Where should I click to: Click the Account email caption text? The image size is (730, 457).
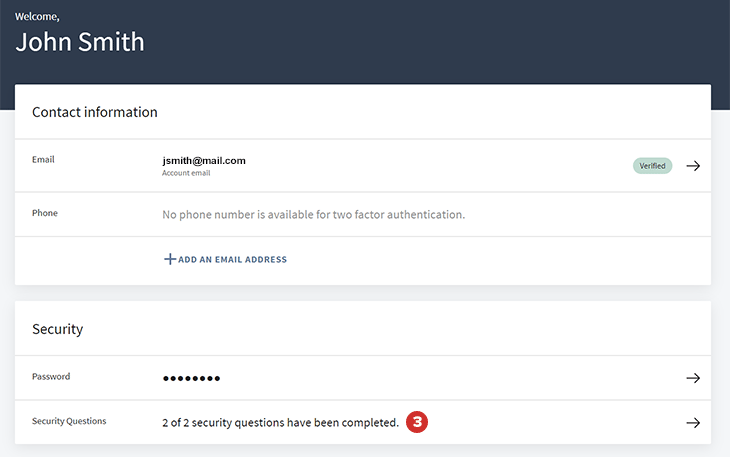point(186,173)
